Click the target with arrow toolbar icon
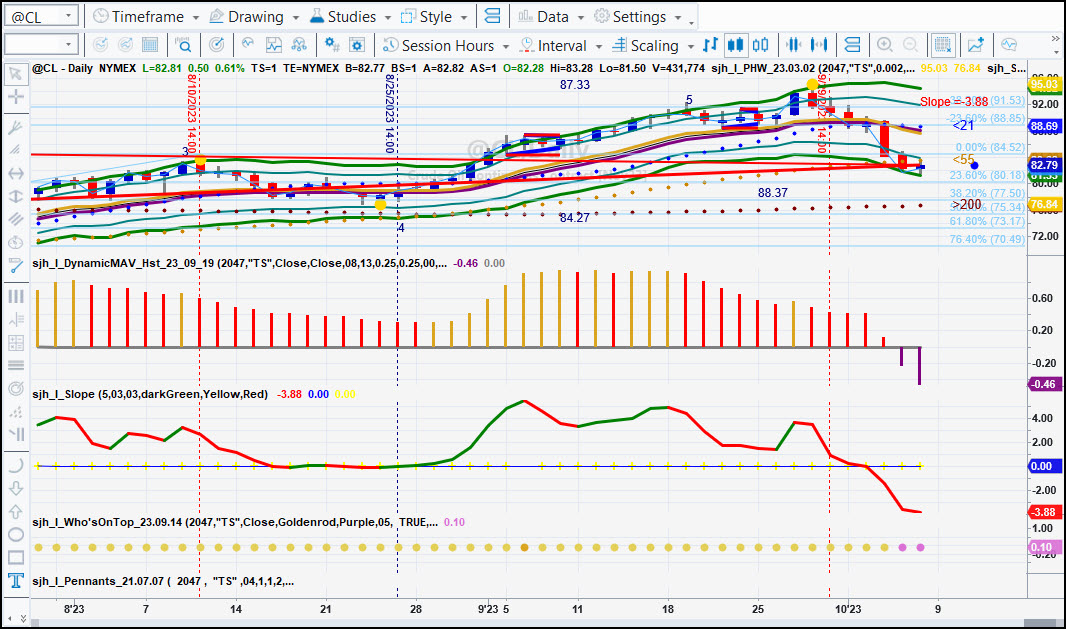 click(217, 45)
